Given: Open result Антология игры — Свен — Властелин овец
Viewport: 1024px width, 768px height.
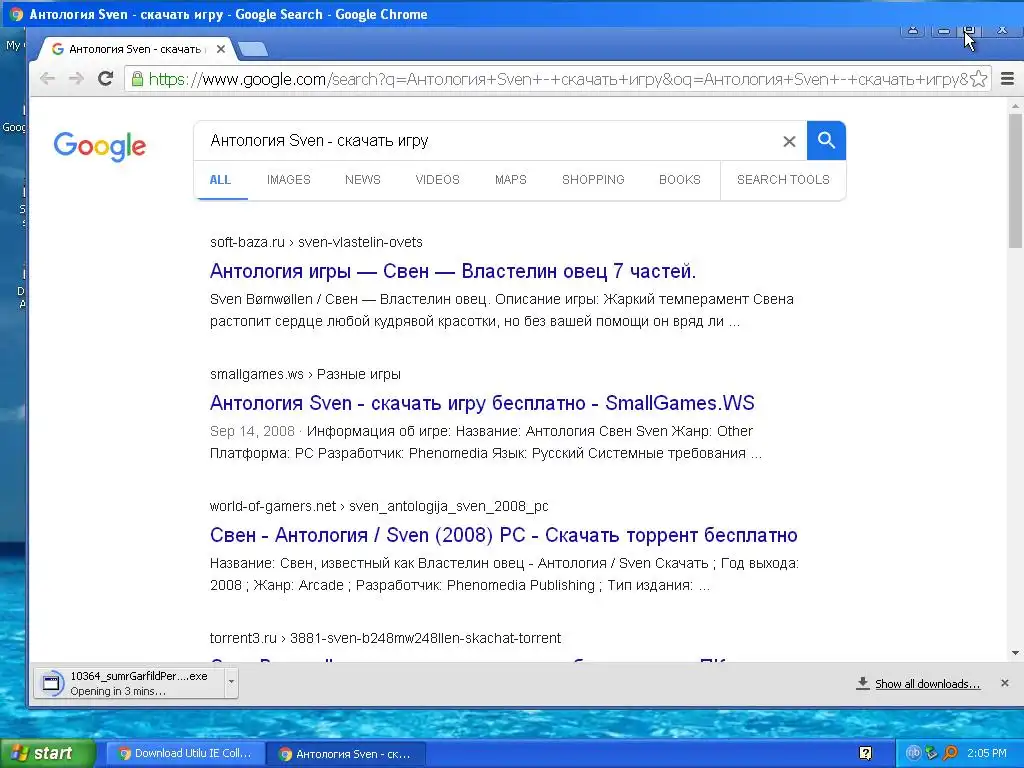Looking at the screenshot, I should point(453,271).
